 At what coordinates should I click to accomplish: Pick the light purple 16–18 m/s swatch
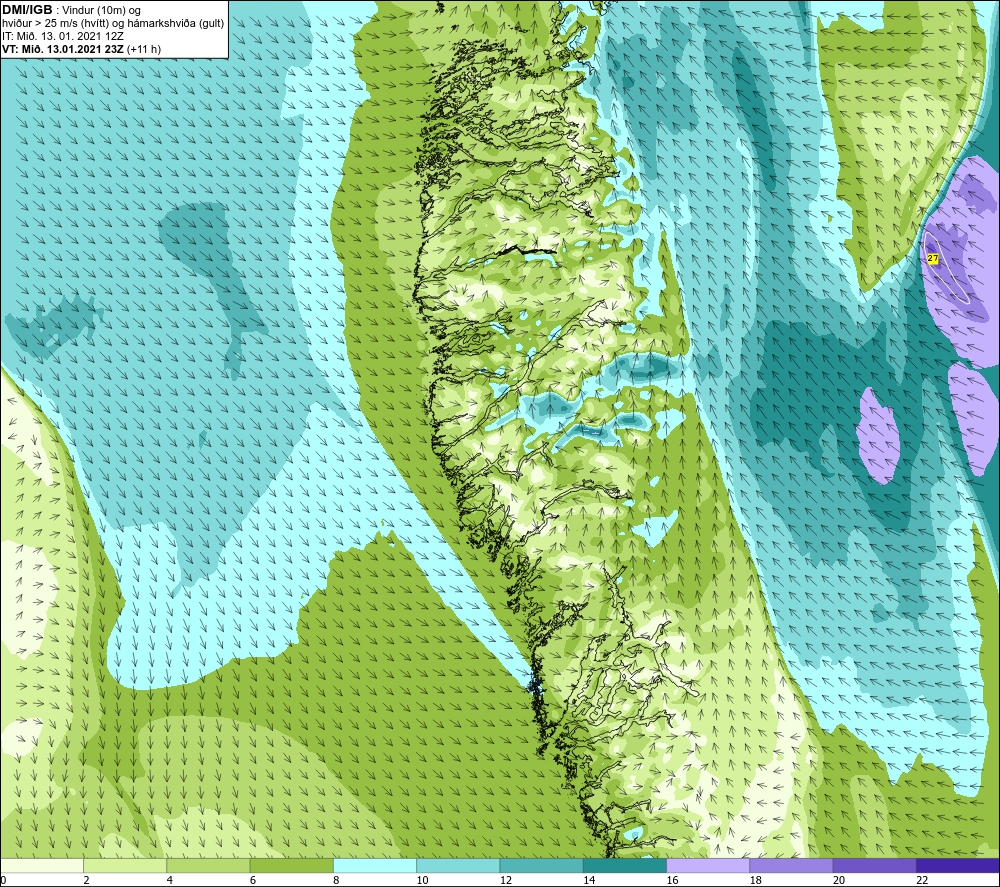(x=708, y=865)
